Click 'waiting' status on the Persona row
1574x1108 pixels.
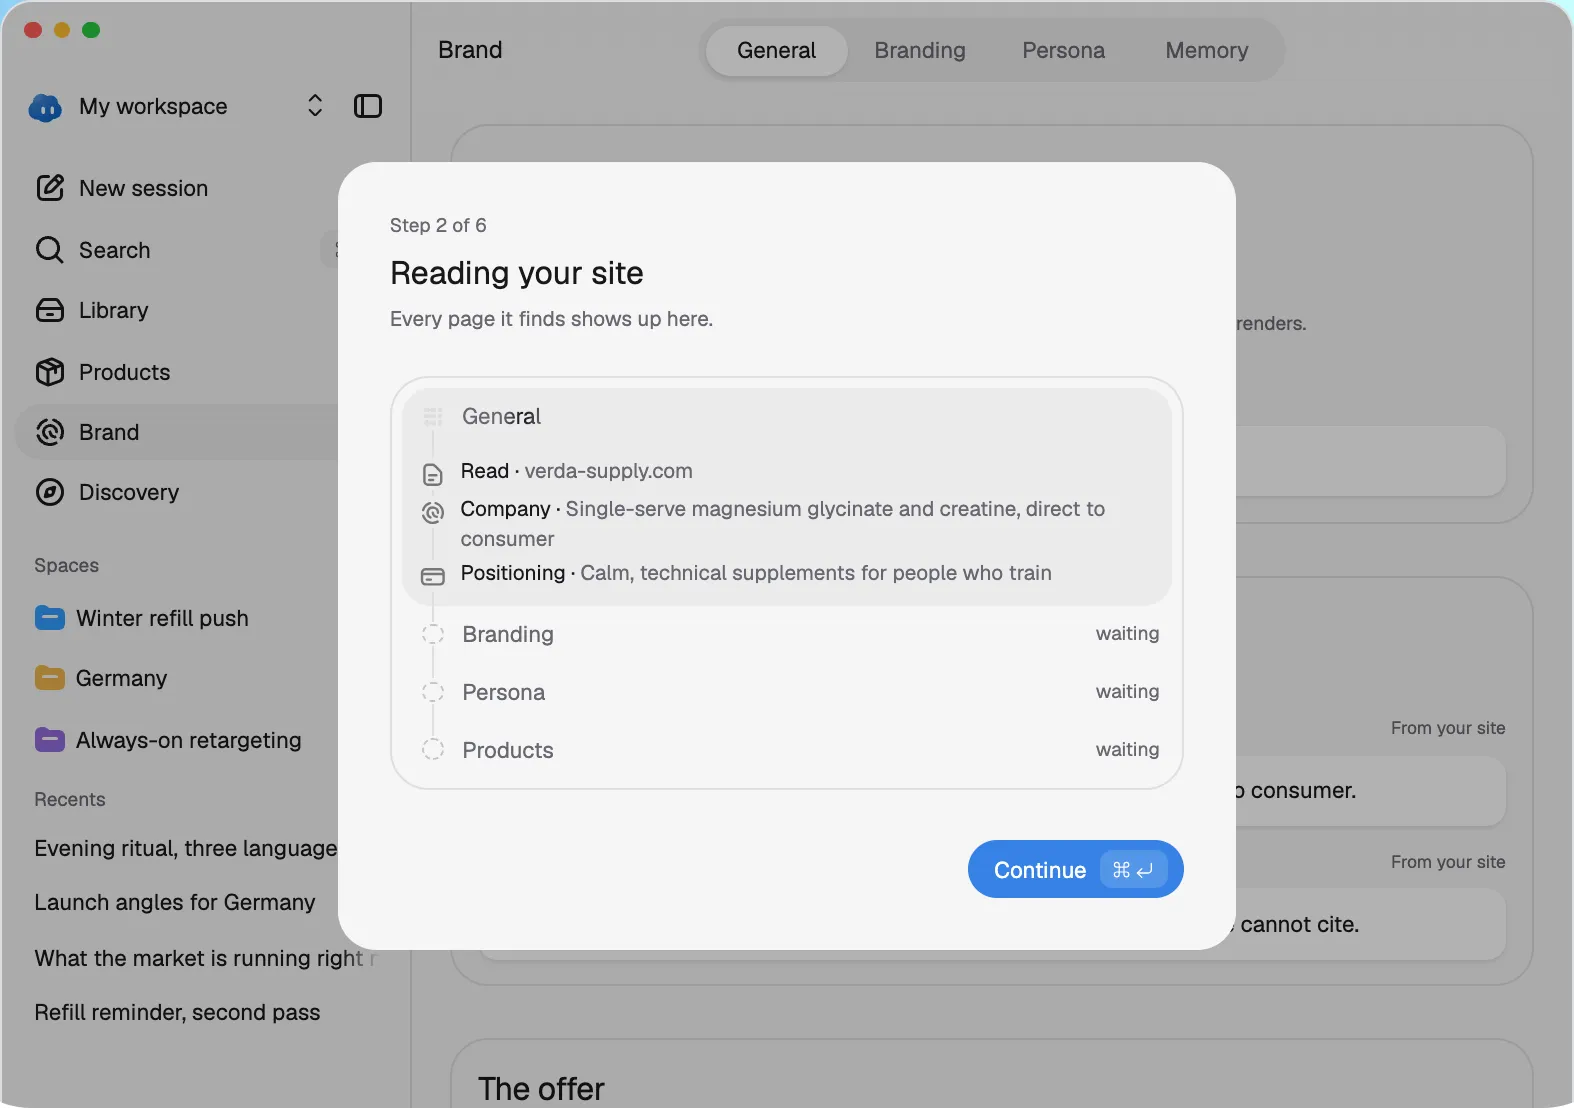1128,691
